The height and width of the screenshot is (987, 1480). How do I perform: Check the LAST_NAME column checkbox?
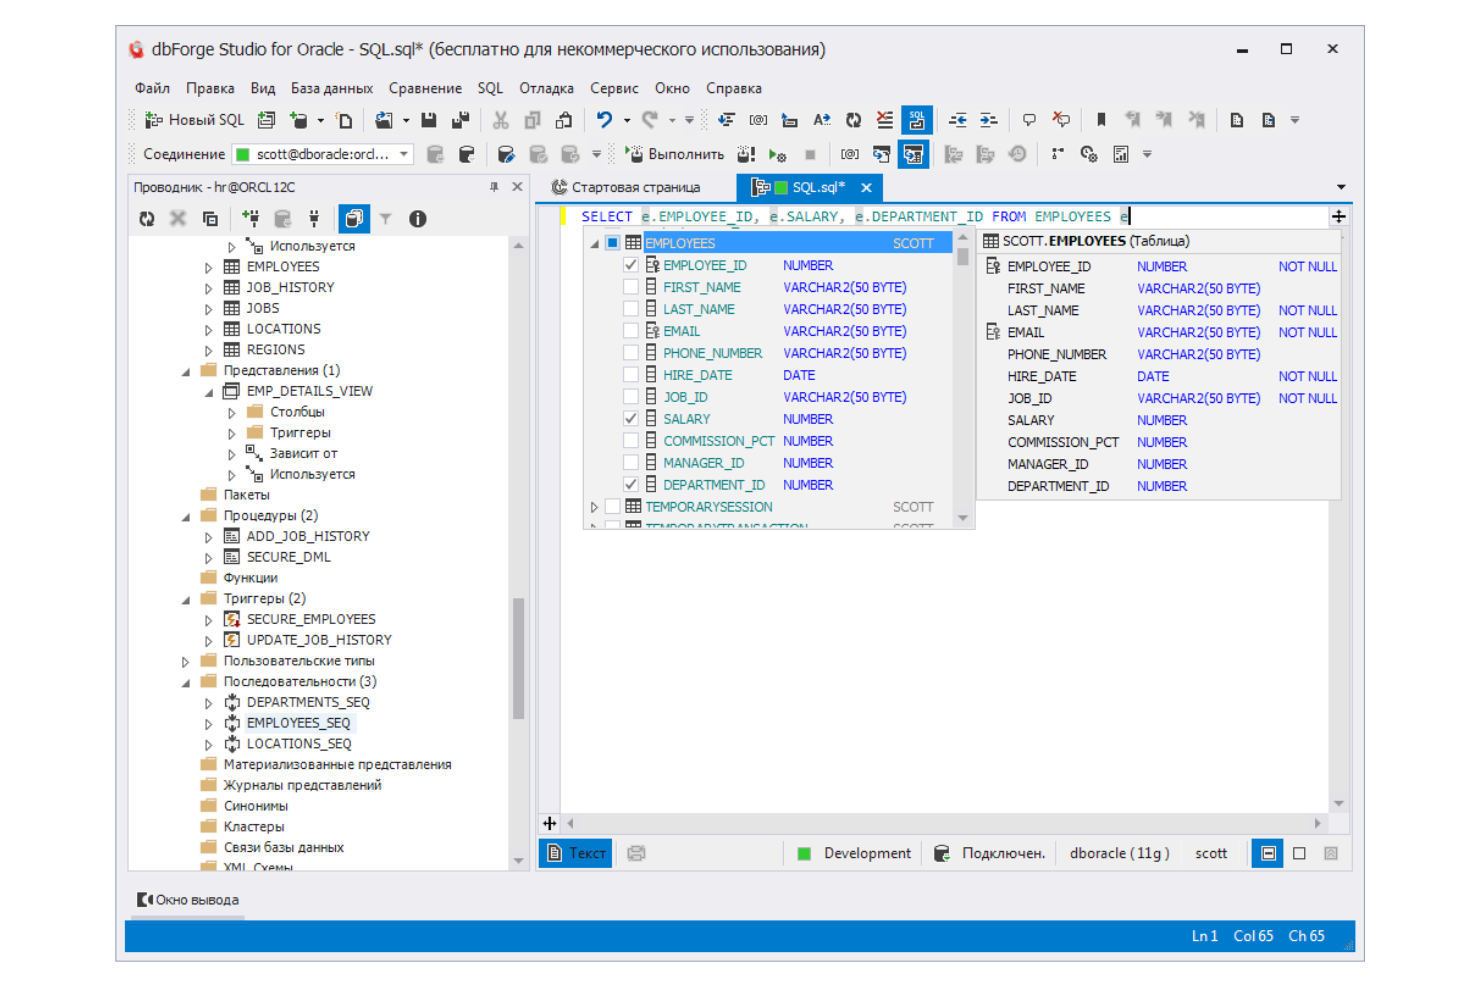tap(631, 309)
